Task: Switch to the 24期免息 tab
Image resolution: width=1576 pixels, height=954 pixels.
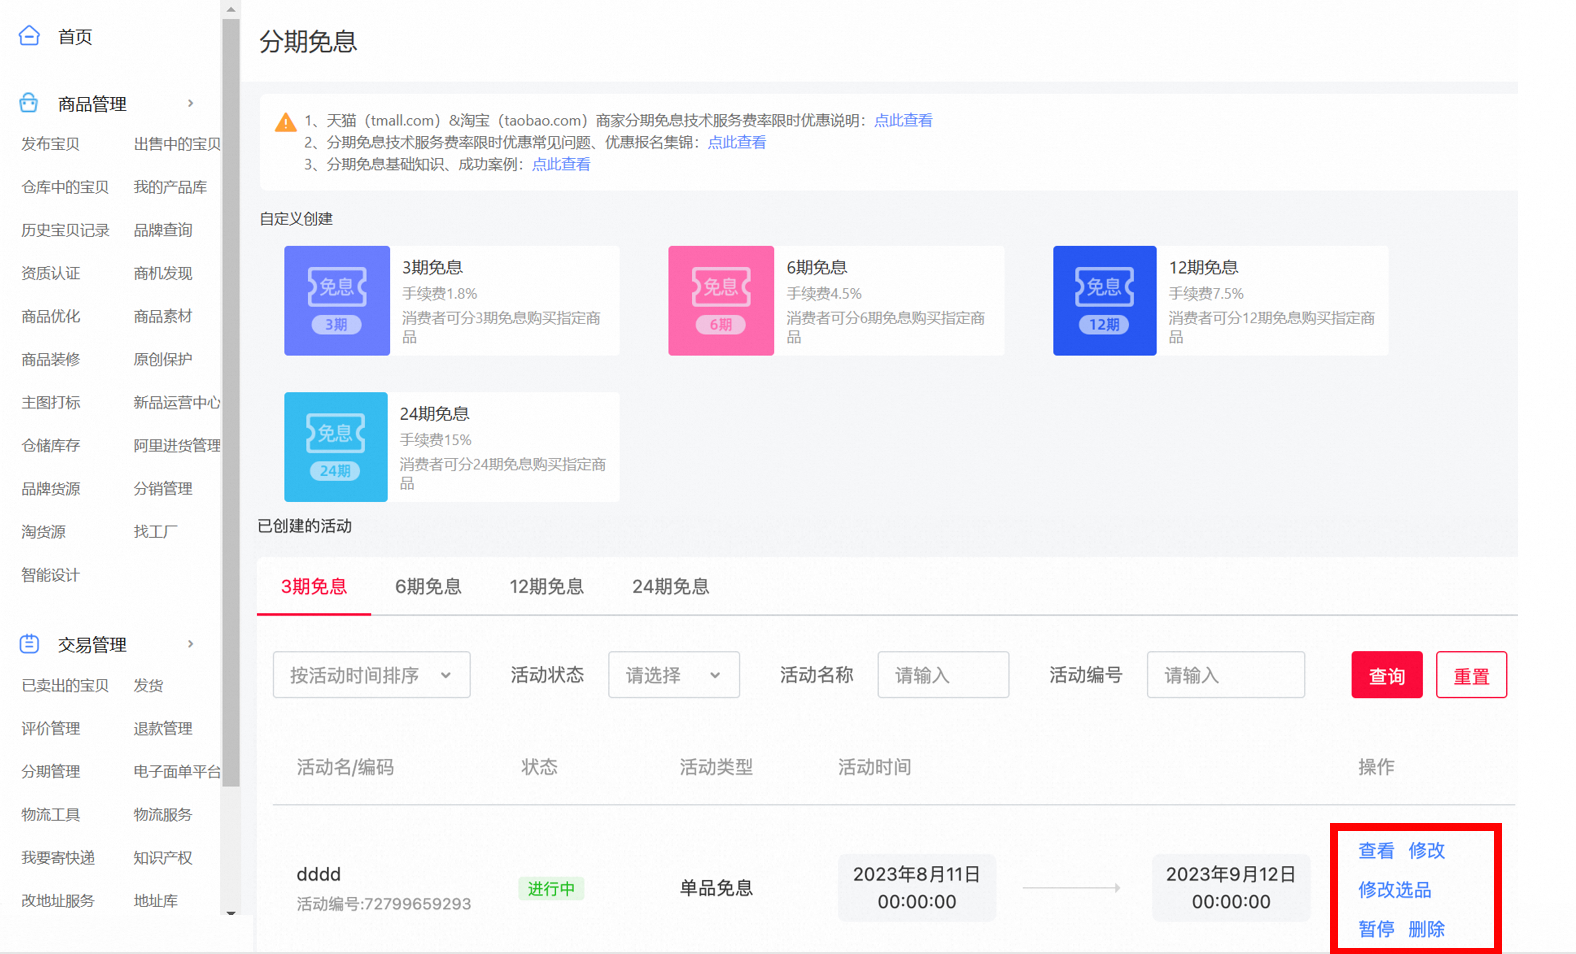Action: pyautogui.click(x=670, y=587)
